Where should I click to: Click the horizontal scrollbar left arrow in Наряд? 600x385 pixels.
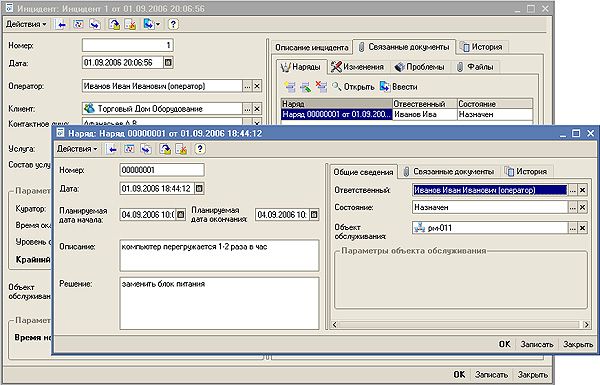pyautogui.click(x=334, y=325)
